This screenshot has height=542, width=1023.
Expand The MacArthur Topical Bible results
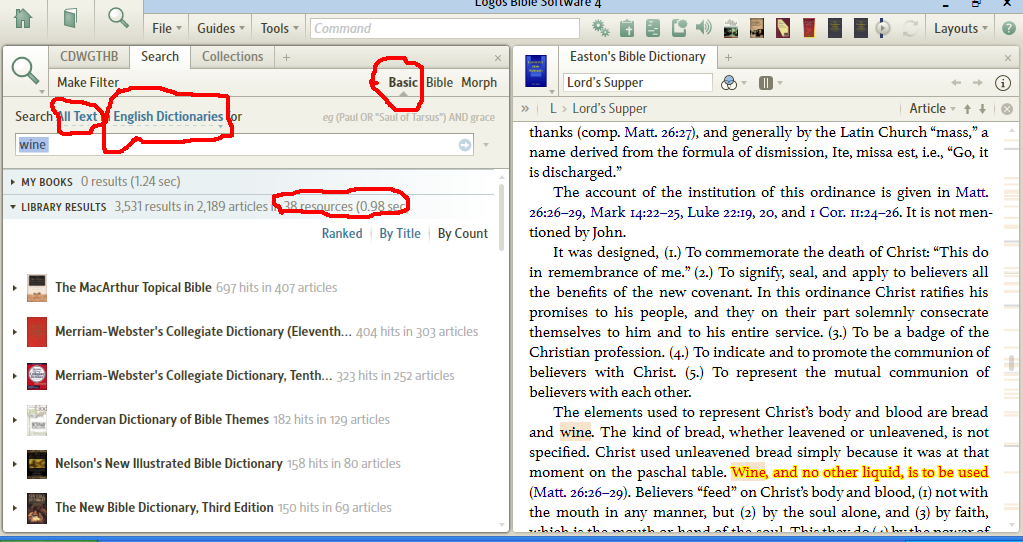[x=14, y=288]
